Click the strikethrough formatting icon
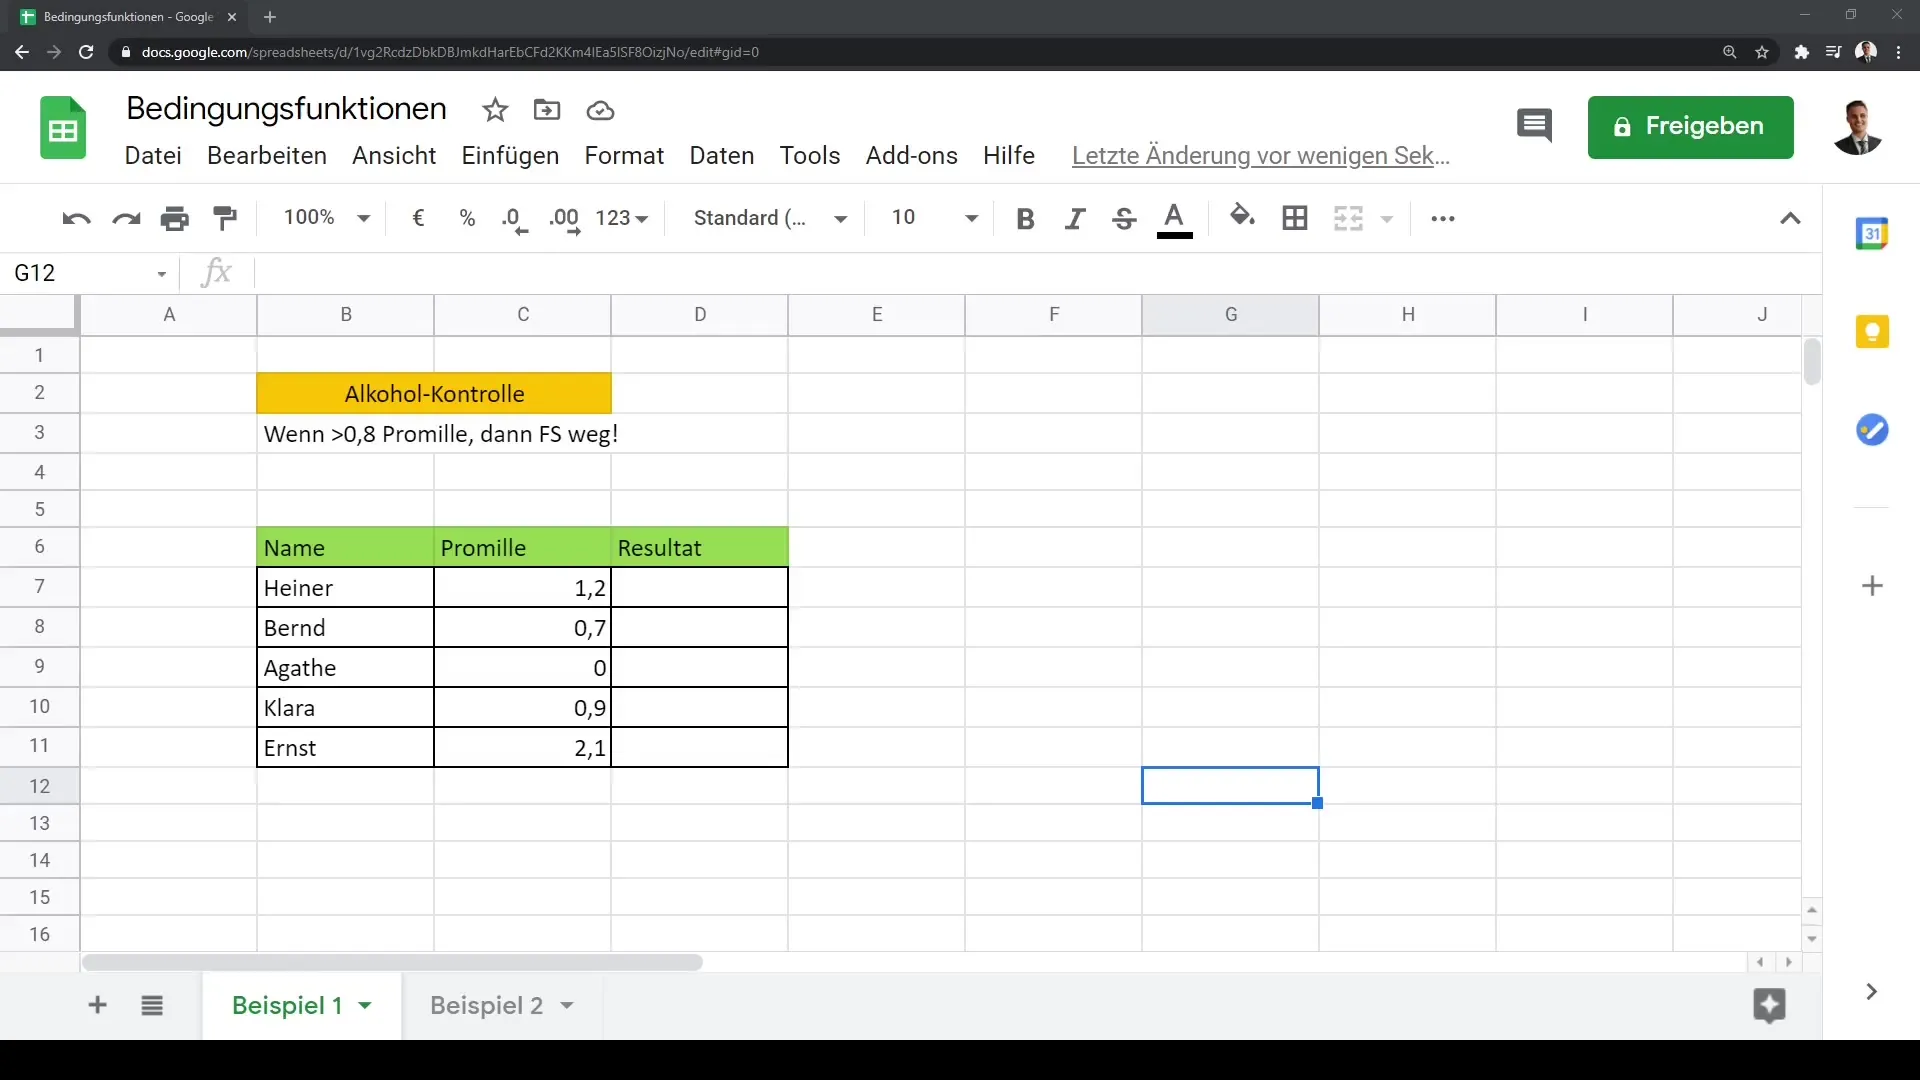 click(1124, 218)
